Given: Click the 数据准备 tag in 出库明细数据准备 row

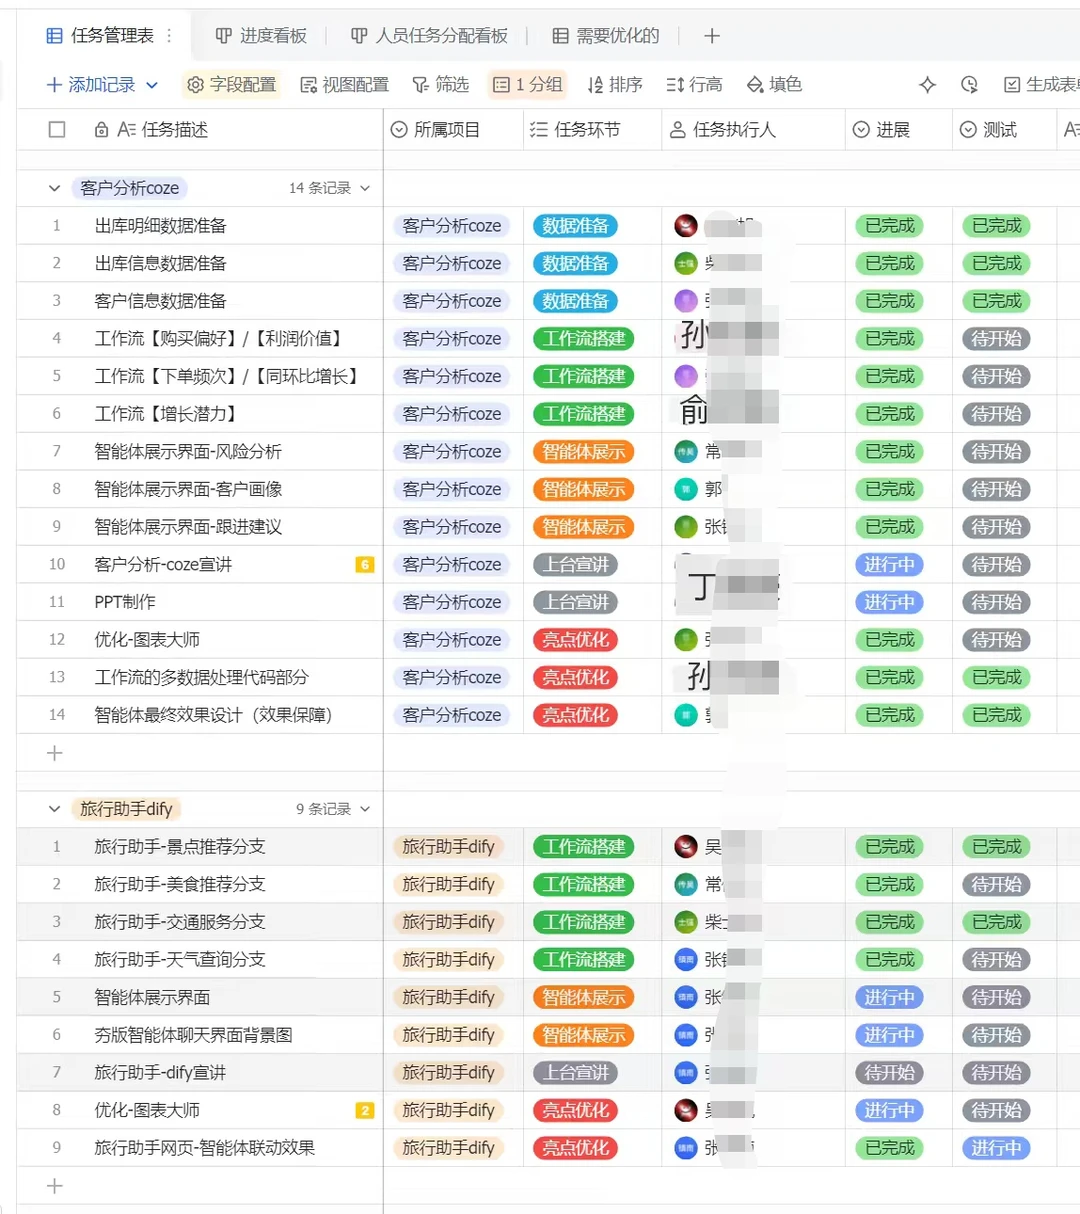Looking at the screenshot, I should coord(575,226).
